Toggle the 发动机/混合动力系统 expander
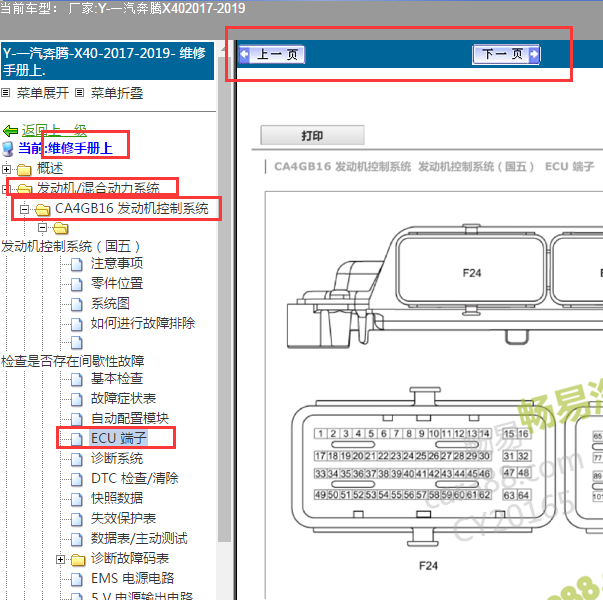 pyautogui.click(x=5, y=189)
